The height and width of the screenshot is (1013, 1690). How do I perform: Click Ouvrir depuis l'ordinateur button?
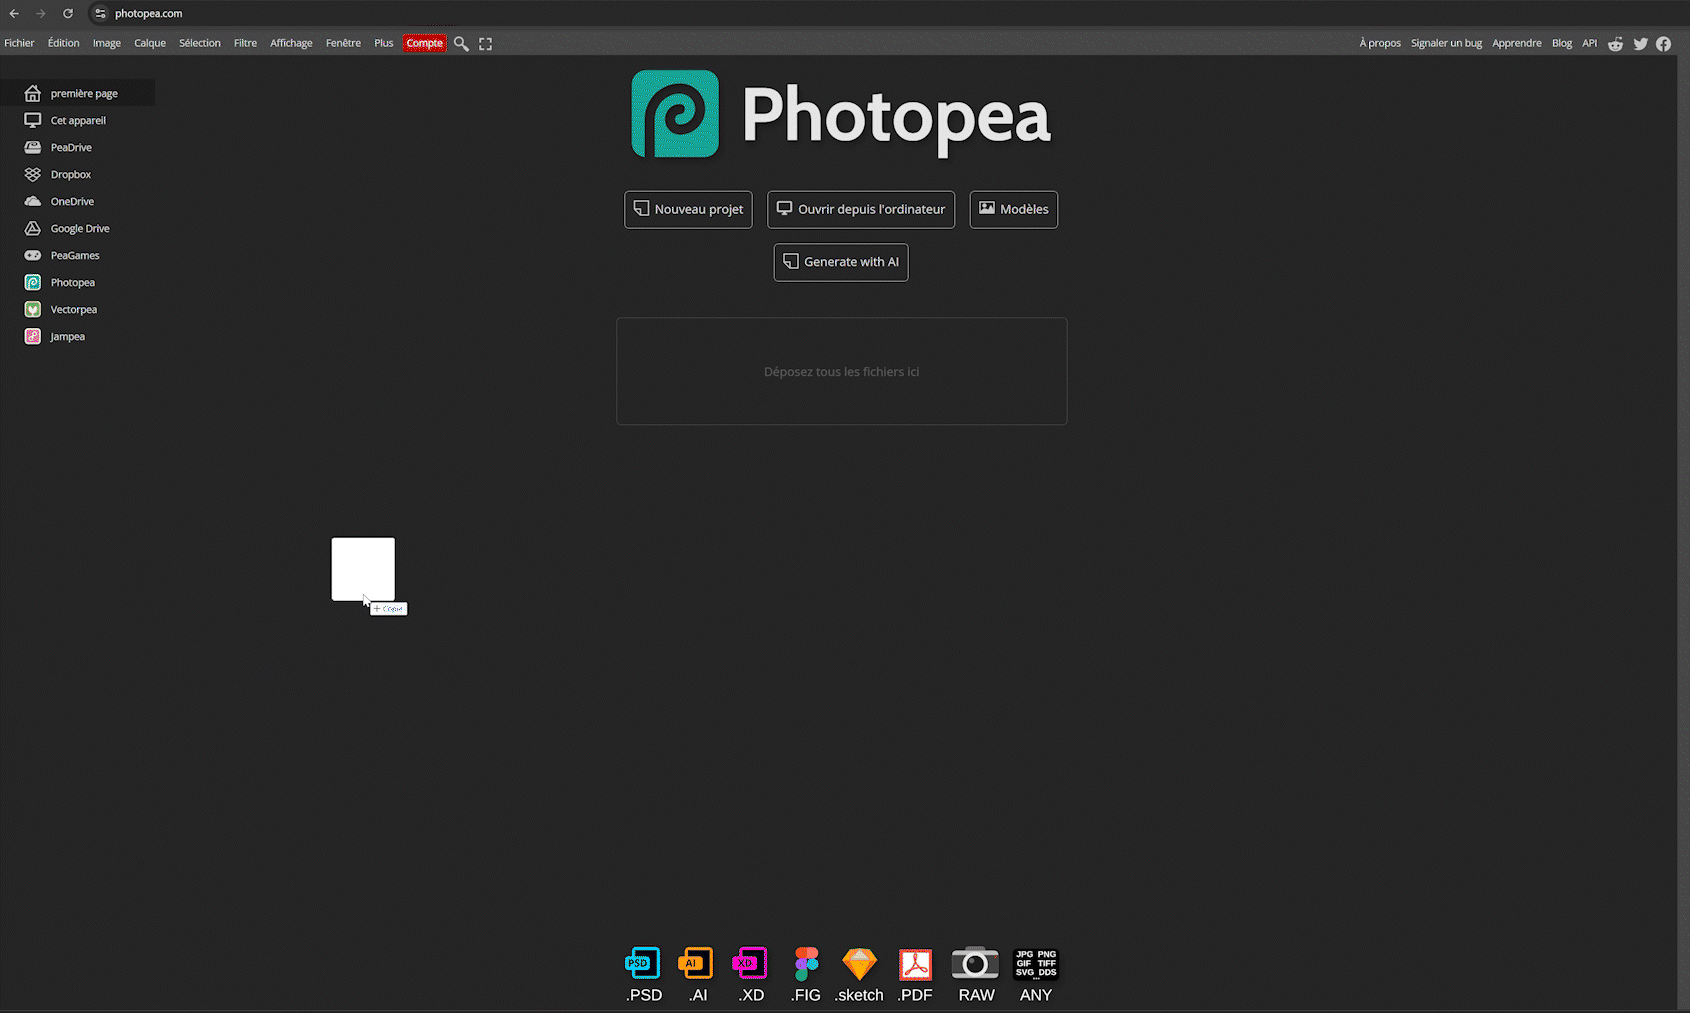click(861, 209)
